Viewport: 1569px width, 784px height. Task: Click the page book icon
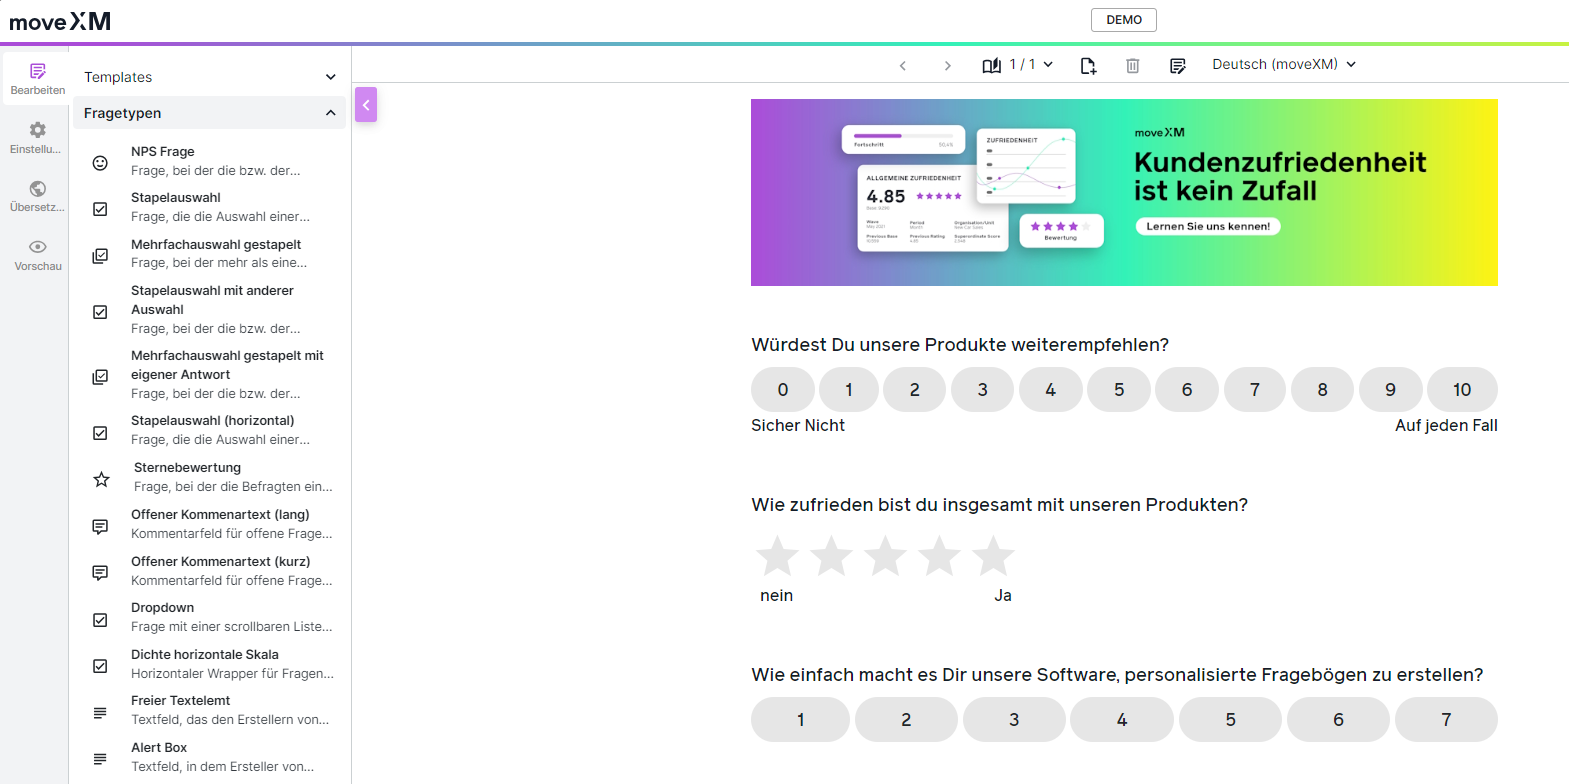[991, 65]
